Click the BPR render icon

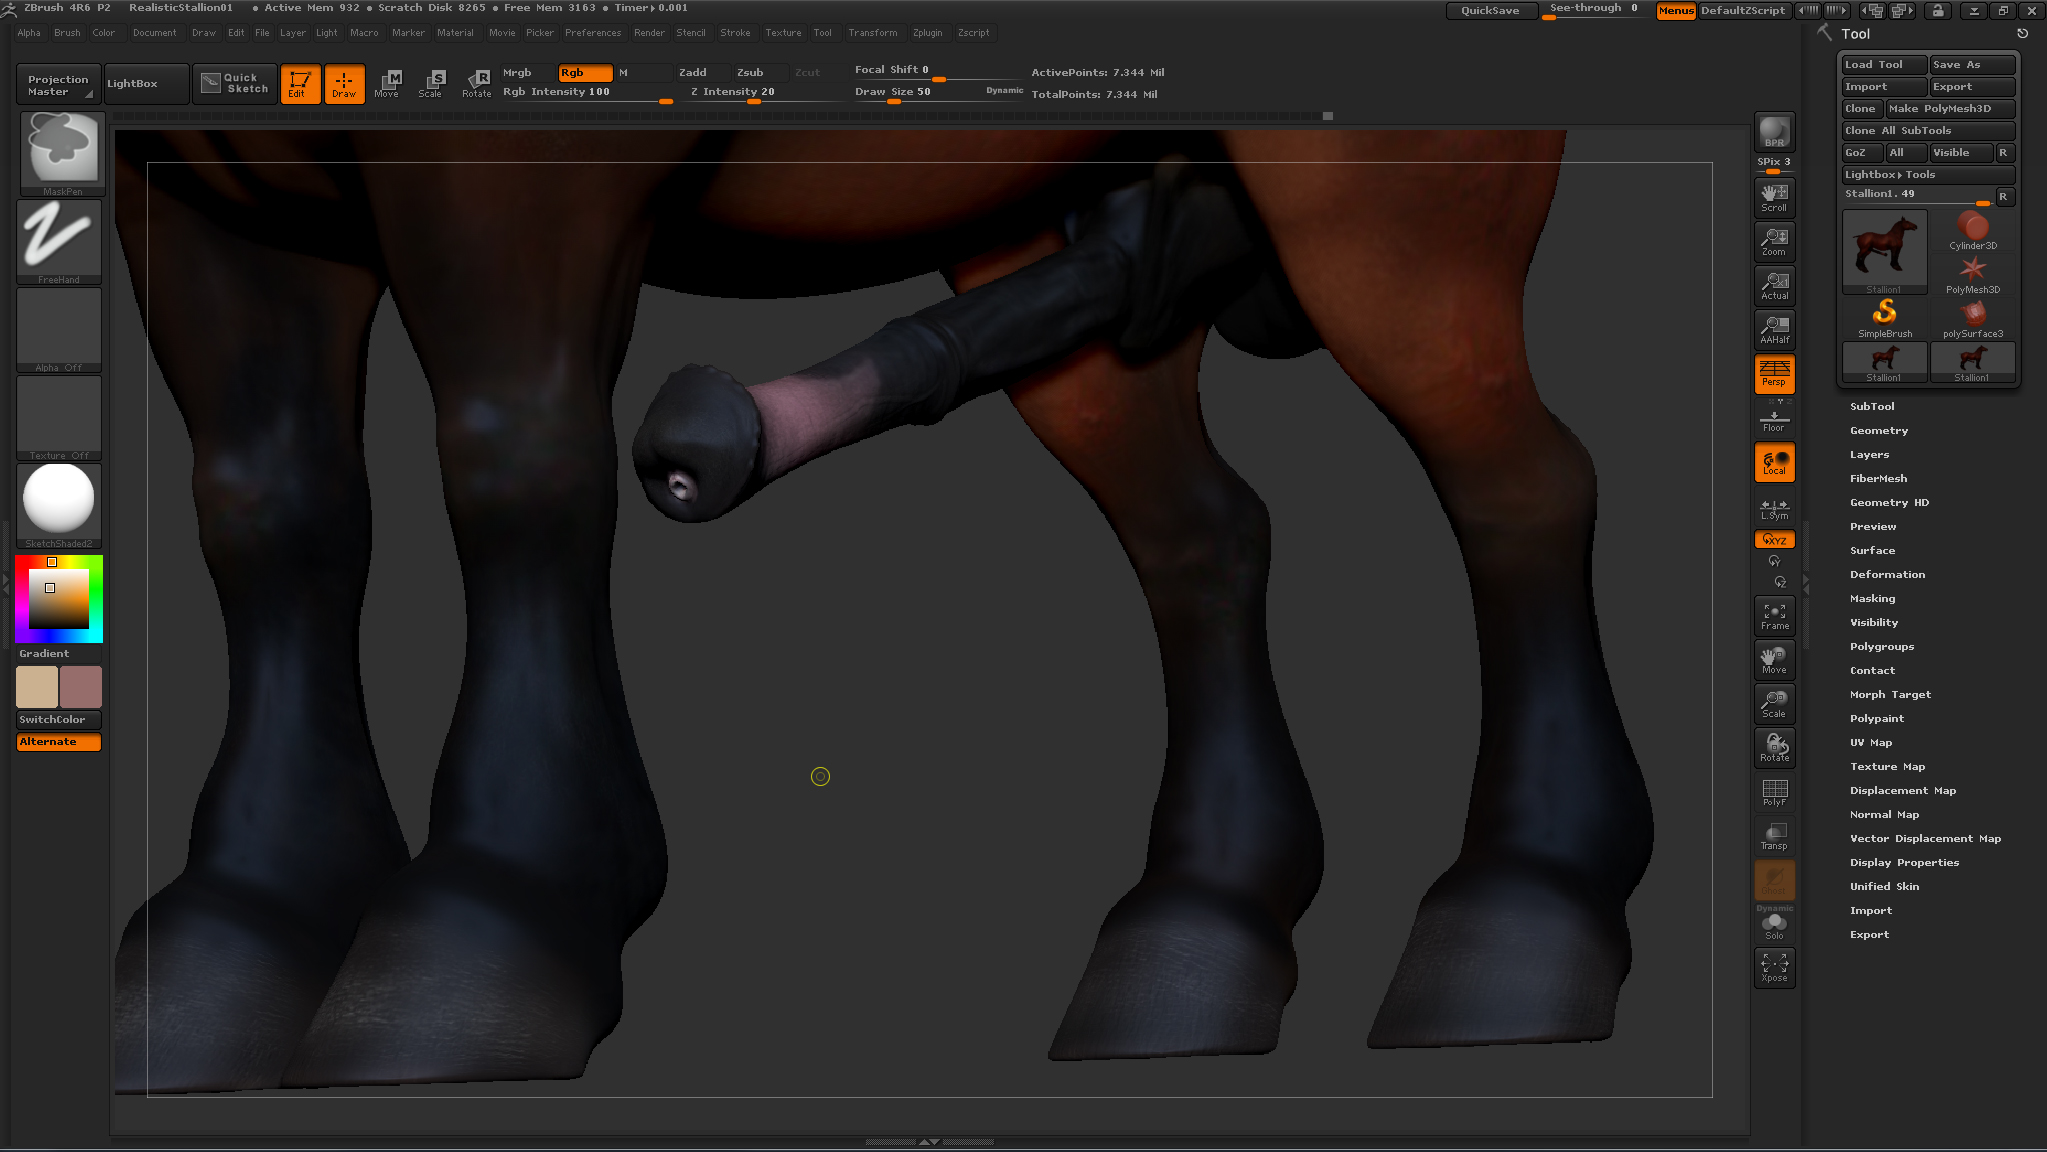(1774, 132)
